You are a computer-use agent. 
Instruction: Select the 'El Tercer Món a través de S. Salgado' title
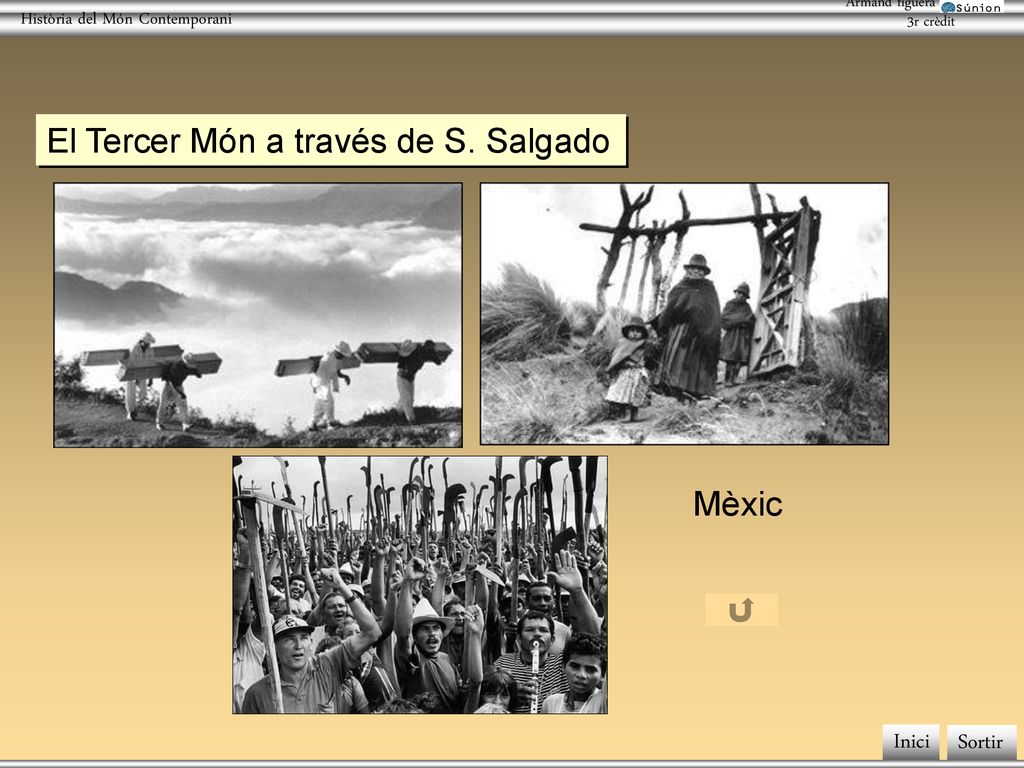pos(331,140)
